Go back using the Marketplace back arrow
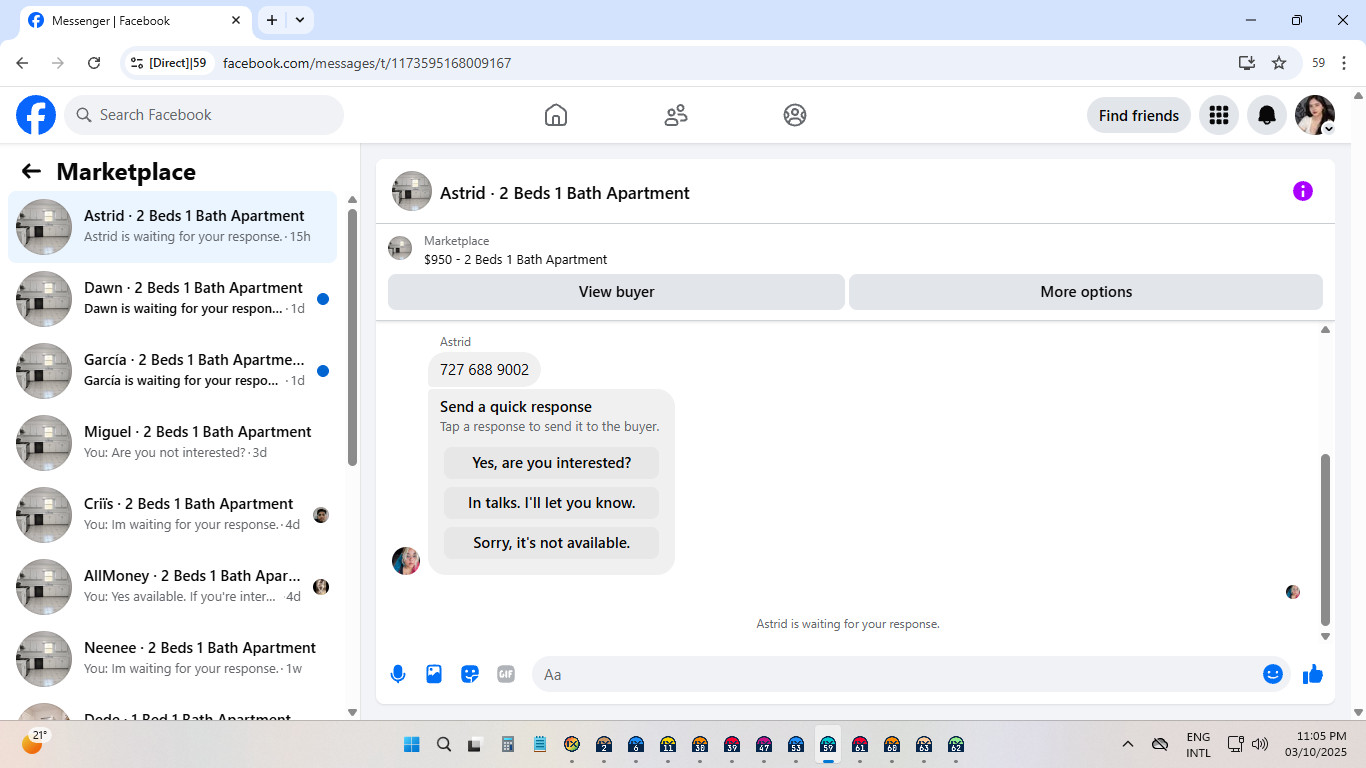 (31, 171)
